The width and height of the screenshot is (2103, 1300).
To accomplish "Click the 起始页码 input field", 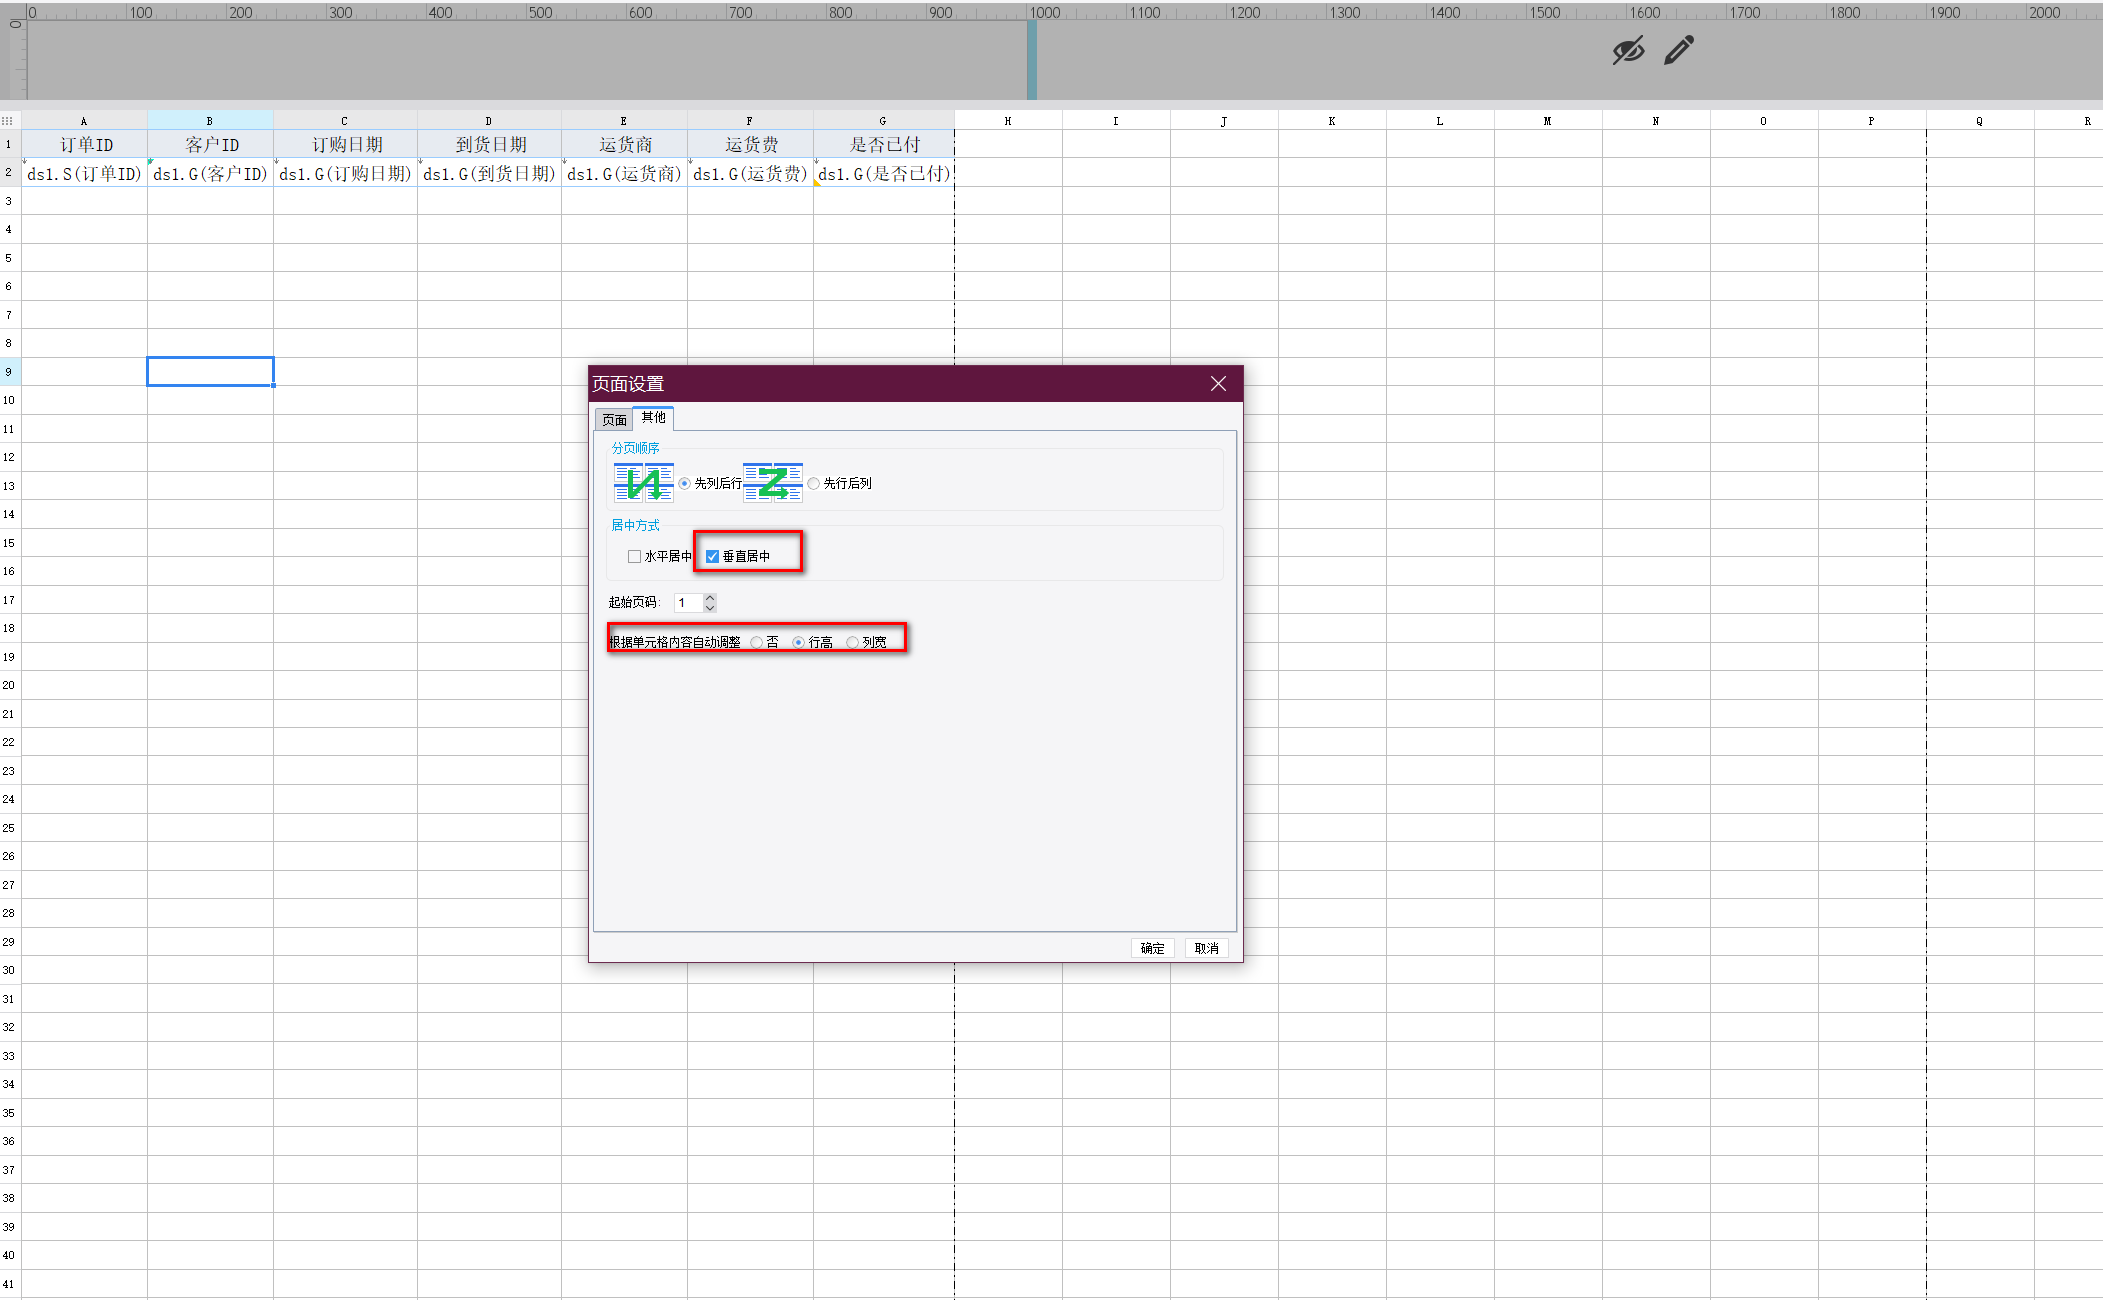I will pos(689,602).
